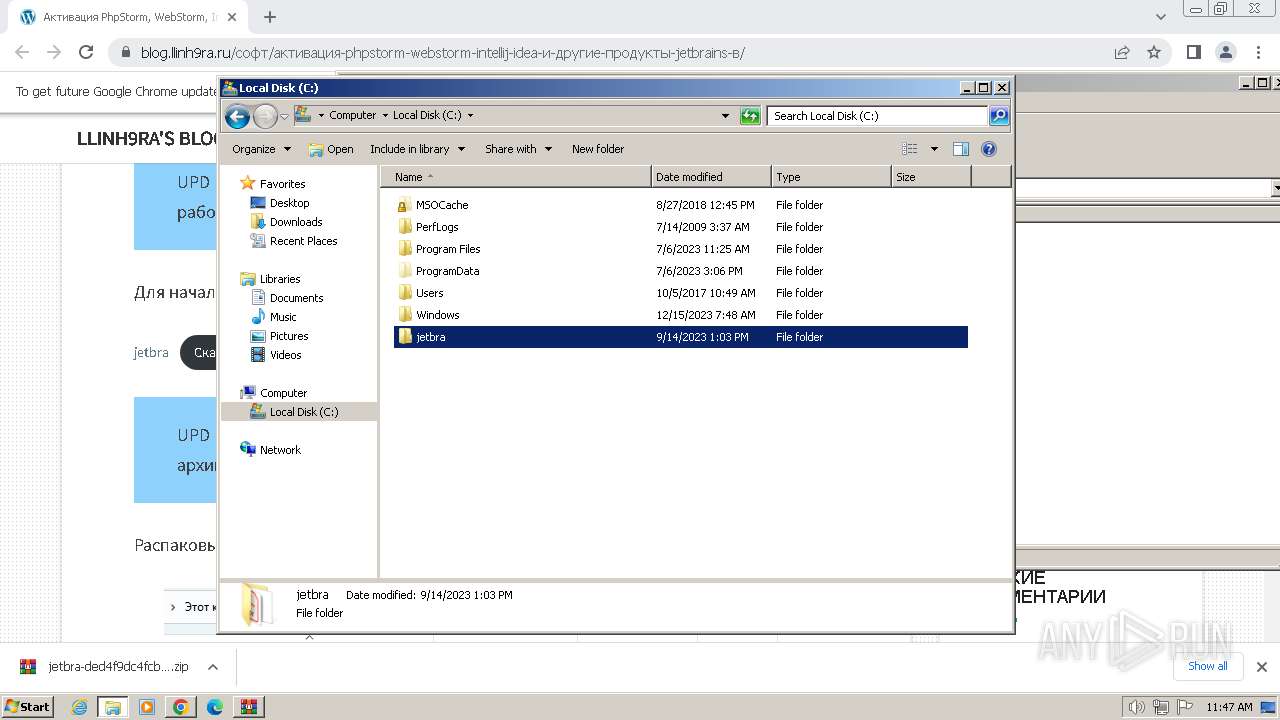Close the Chrome downloads bar
The image size is (1280, 720).
(x=1261, y=667)
